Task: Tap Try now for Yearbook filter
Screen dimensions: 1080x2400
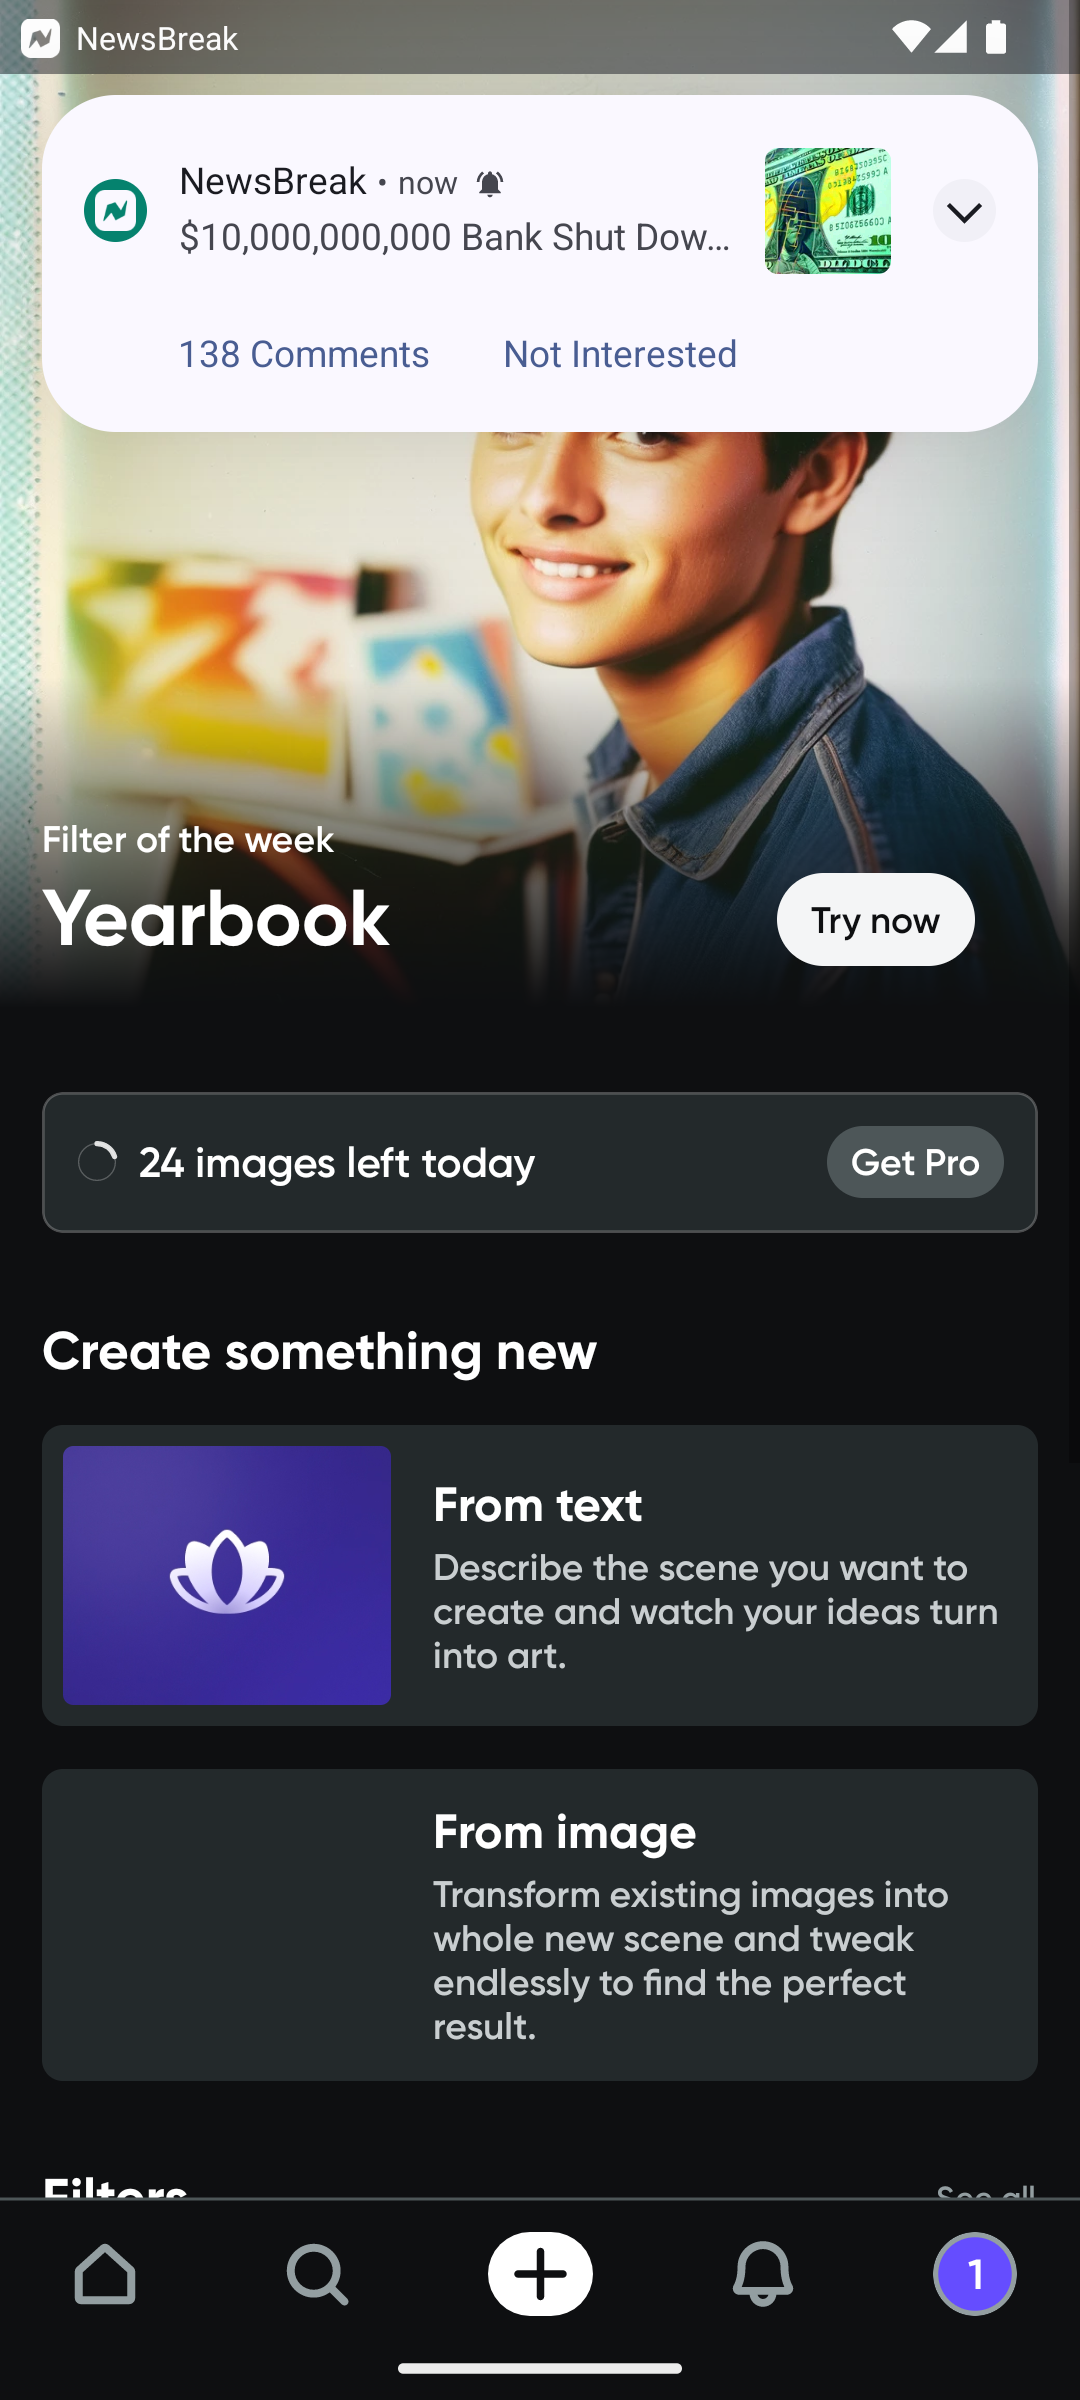Action: point(875,919)
